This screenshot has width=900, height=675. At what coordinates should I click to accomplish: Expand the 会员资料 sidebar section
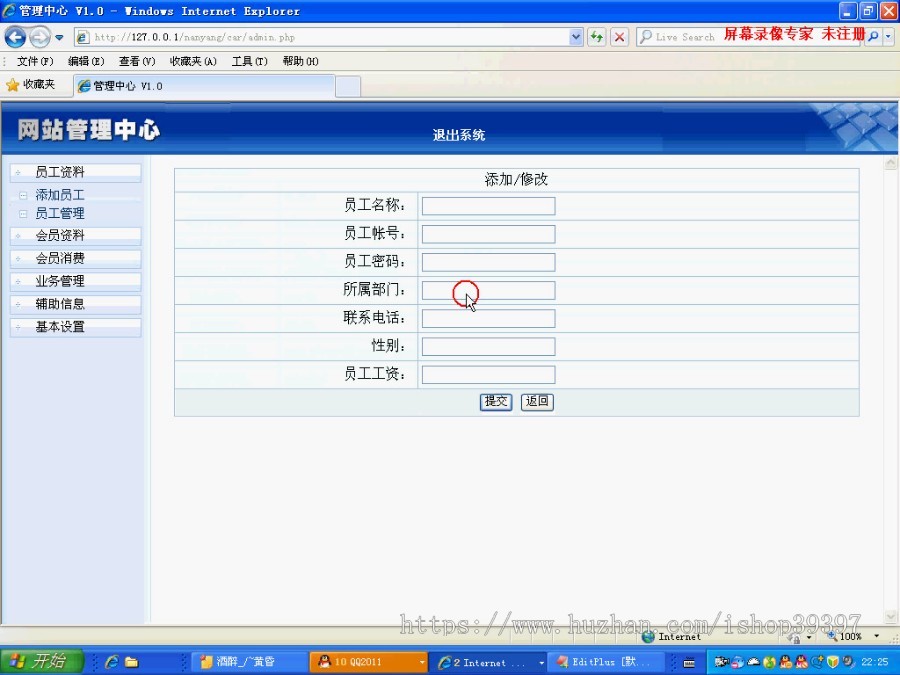[x=76, y=235]
